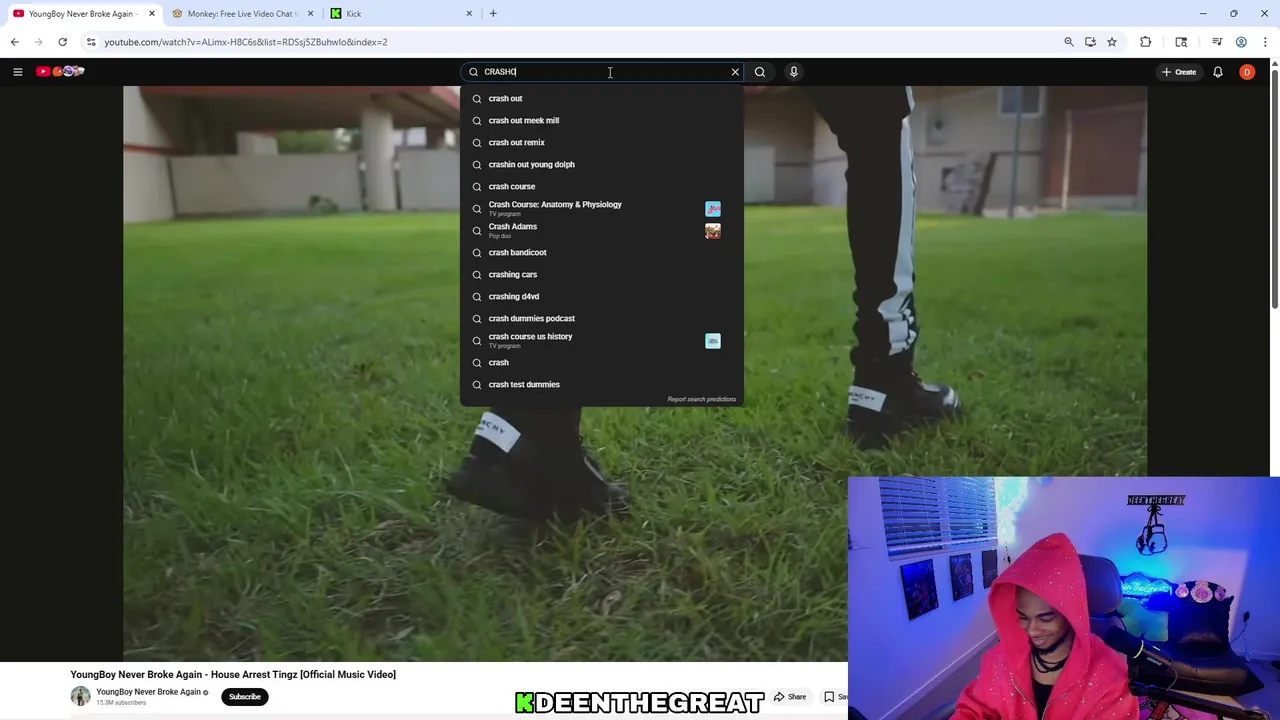Select 'Crash Course: Anatomy & Physiology' suggestion
This screenshot has width=1280, height=720.
601,209
